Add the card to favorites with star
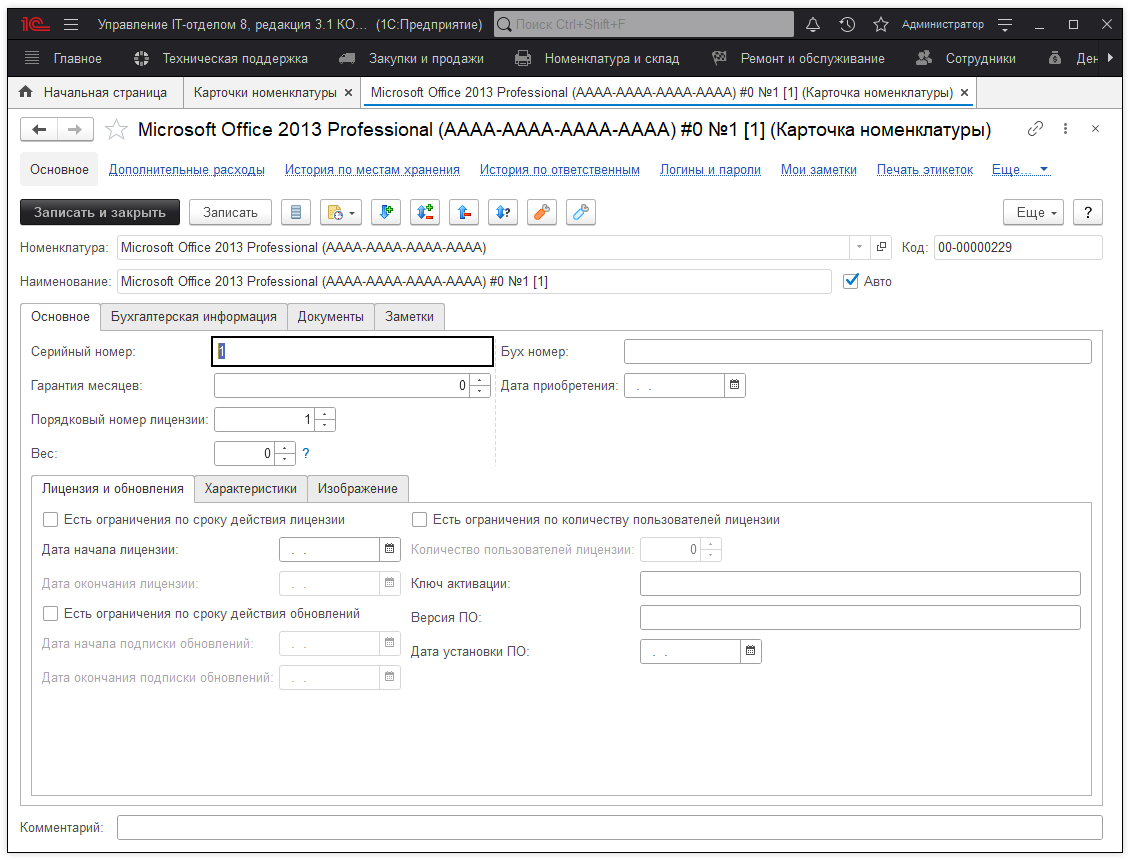 pyautogui.click(x=117, y=129)
